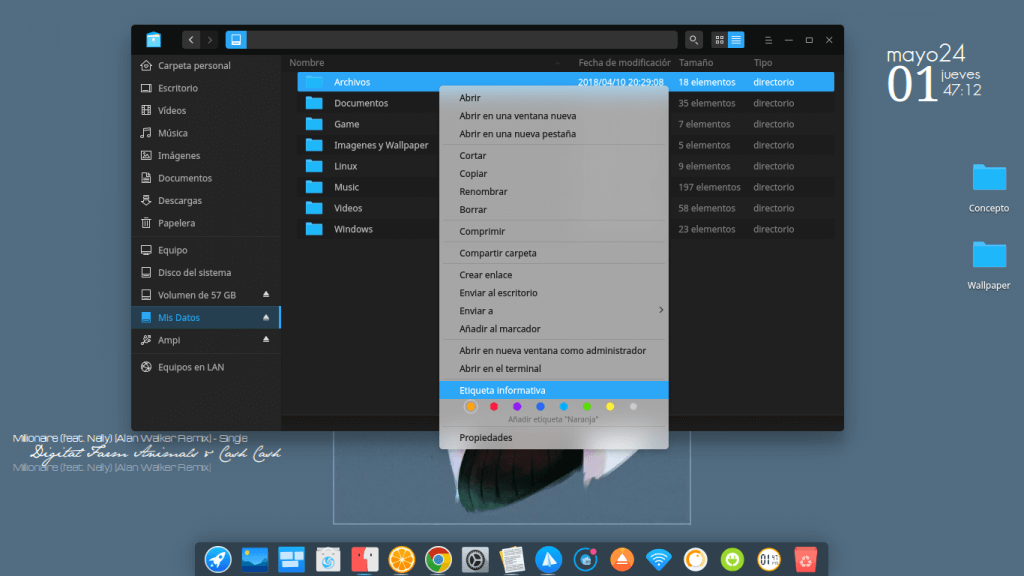Select the Documentos folder row

[360, 103]
